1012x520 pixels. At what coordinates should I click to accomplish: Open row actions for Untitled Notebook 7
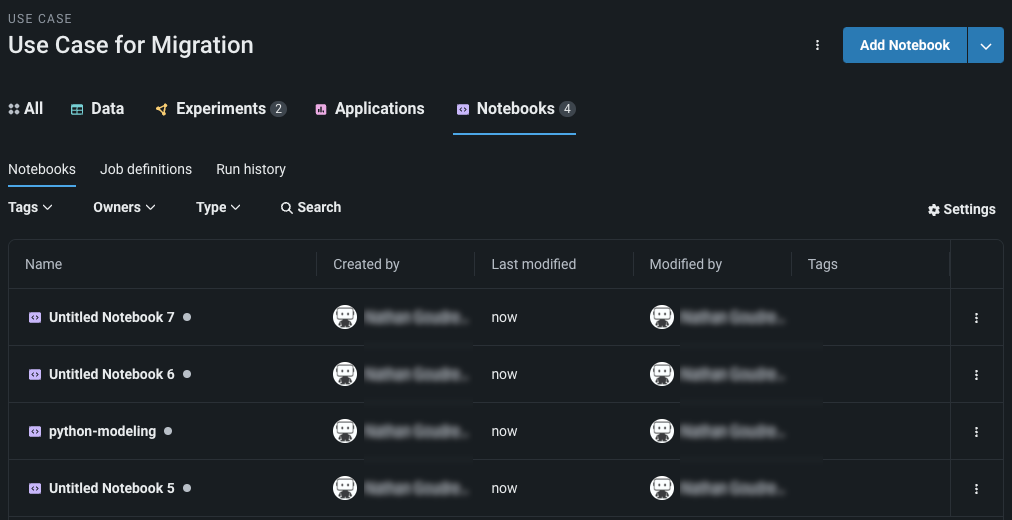pos(976,318)
